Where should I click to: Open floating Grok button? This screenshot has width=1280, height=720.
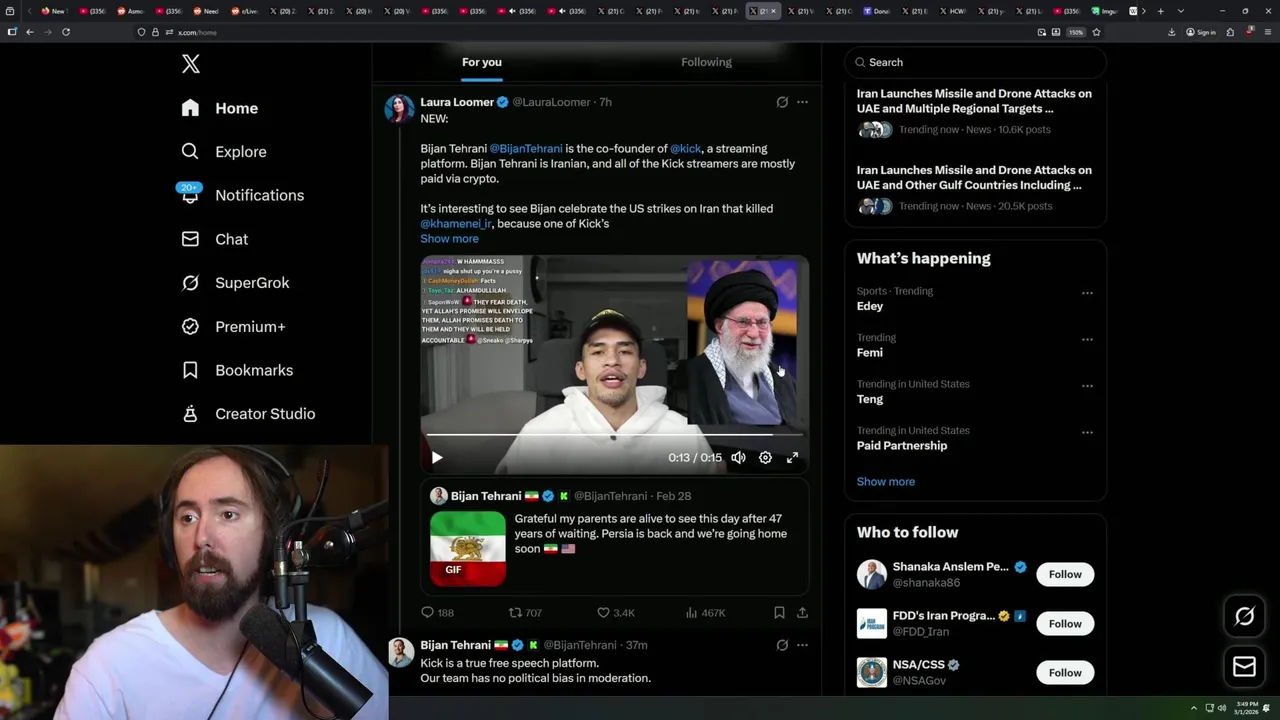[x=1244, y=617]
